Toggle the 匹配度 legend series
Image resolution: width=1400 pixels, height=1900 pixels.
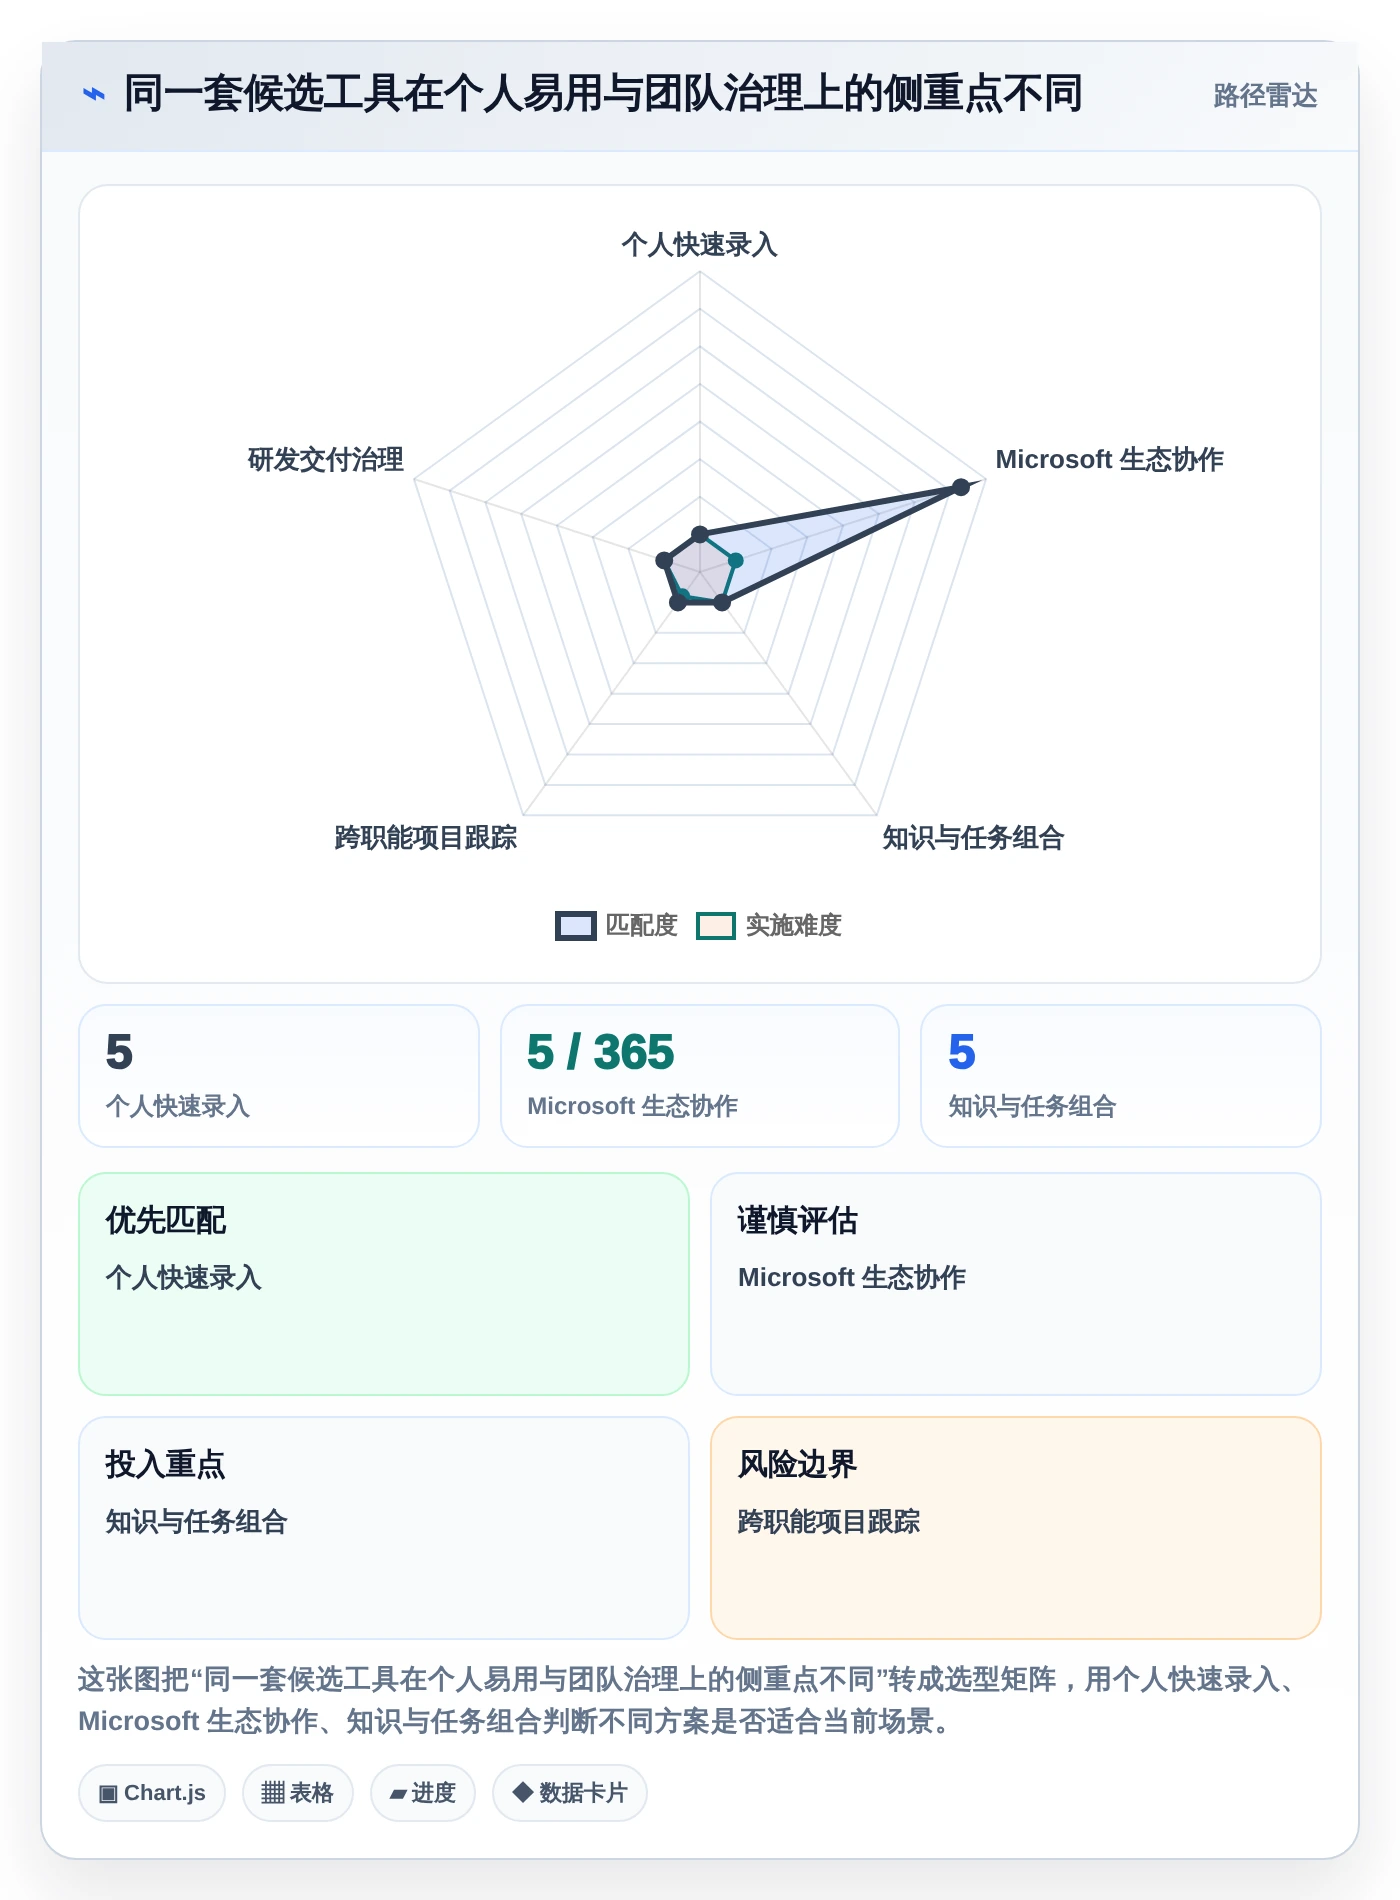coord(617,925)
